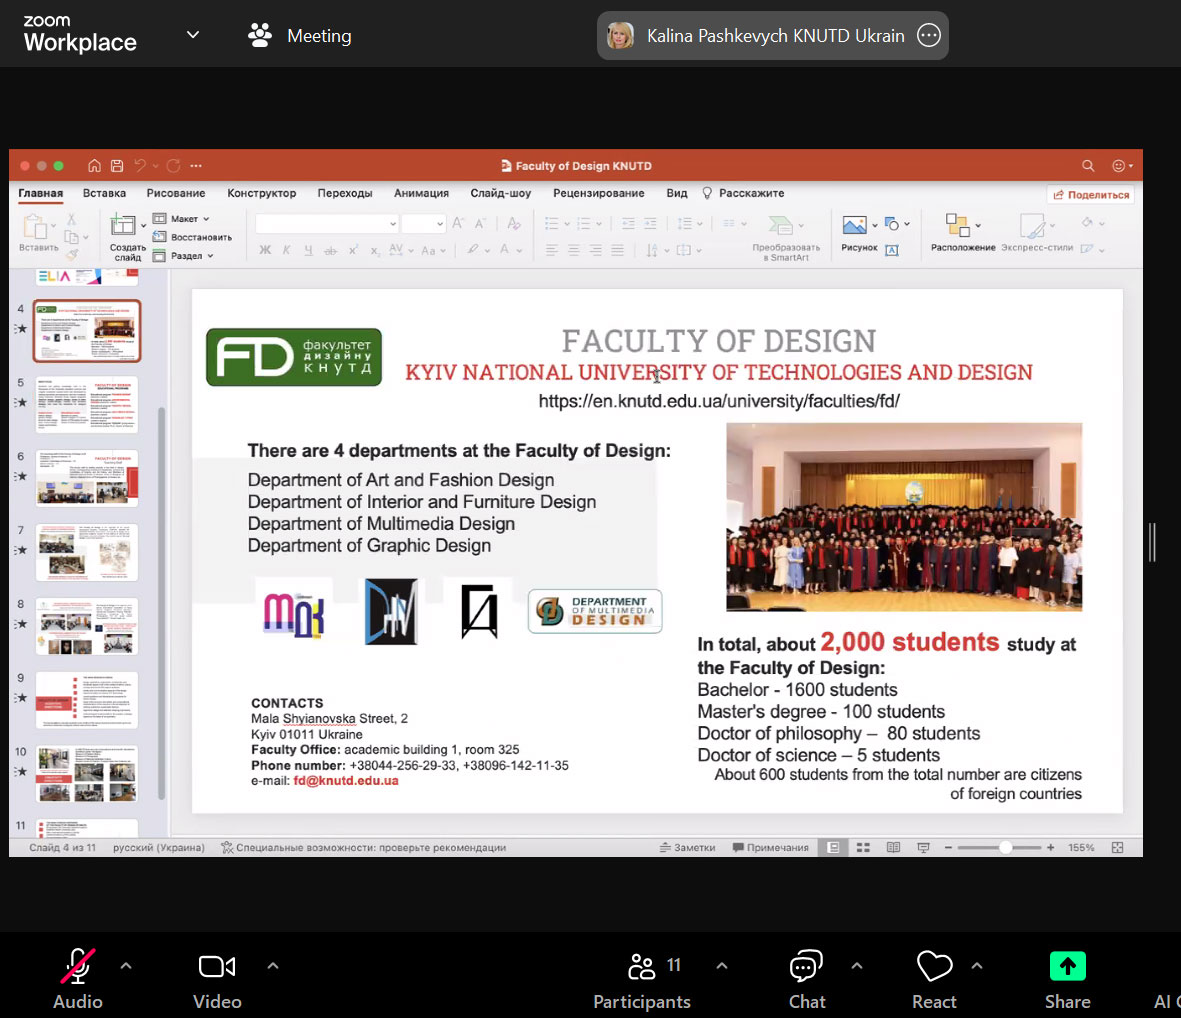Viewport: 1181px width, 1018px height.
Task: Open the Zoom Meeting info icon
Action: pyautogui.click(x=260, y=35)
